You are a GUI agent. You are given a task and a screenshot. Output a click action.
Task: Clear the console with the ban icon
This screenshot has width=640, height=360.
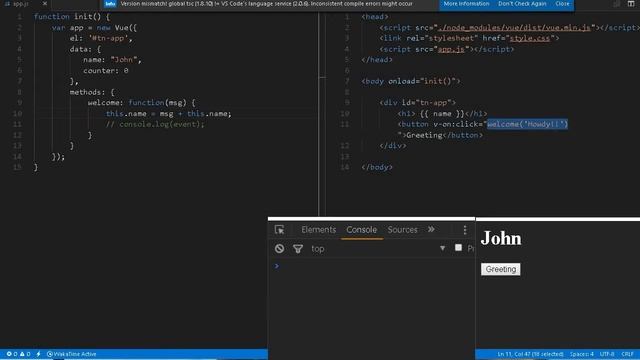click(280, 248)
